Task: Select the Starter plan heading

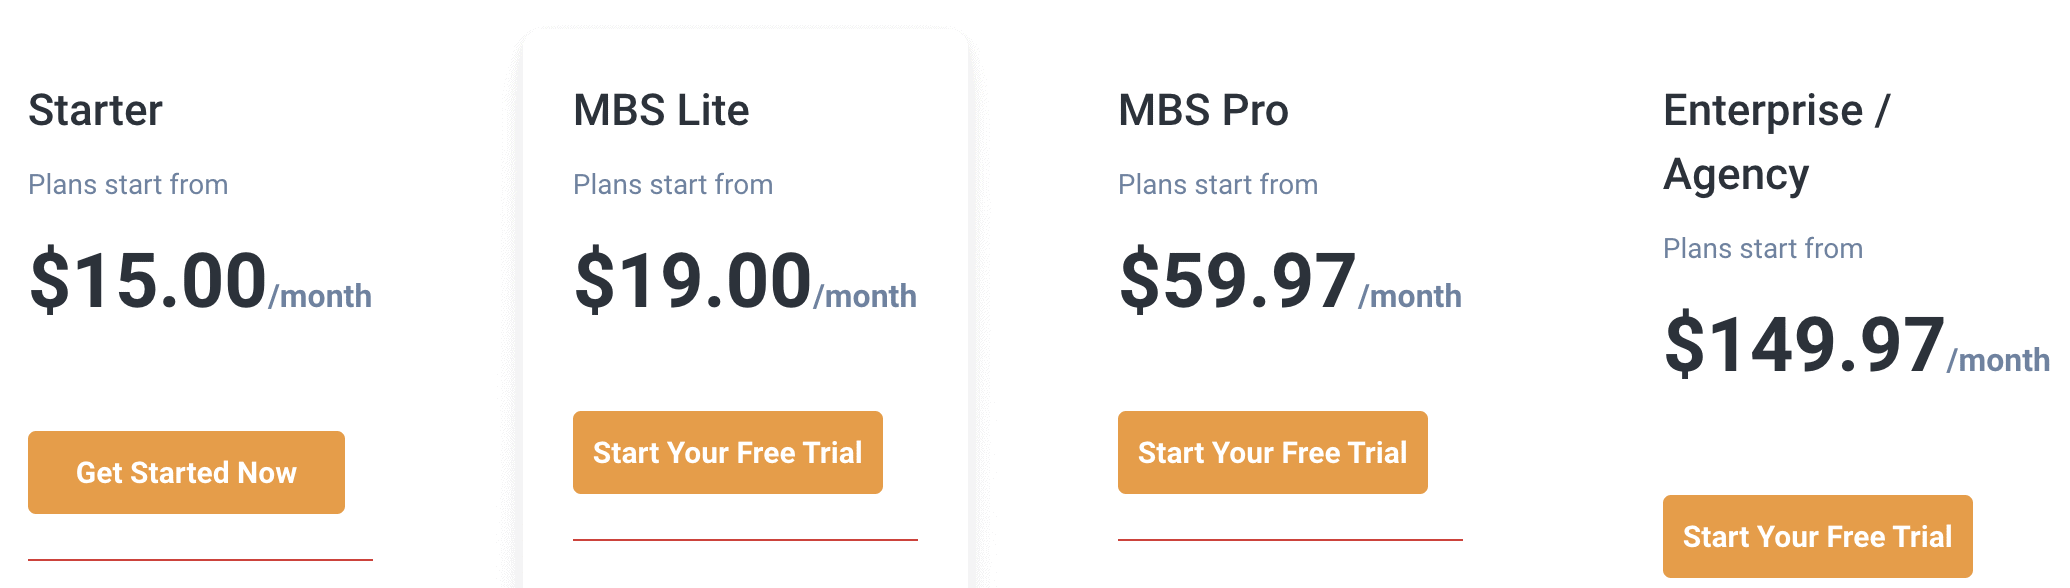Action: (x=95, y=110)
